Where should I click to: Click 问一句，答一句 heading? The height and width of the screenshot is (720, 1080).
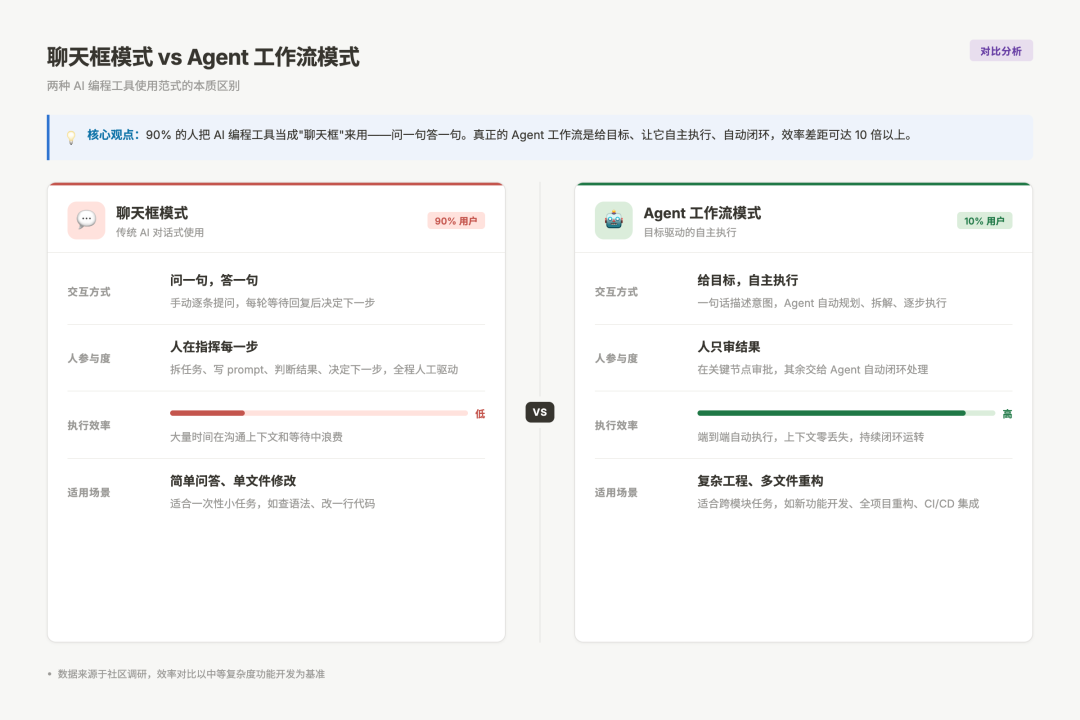(x=214, y=280)
